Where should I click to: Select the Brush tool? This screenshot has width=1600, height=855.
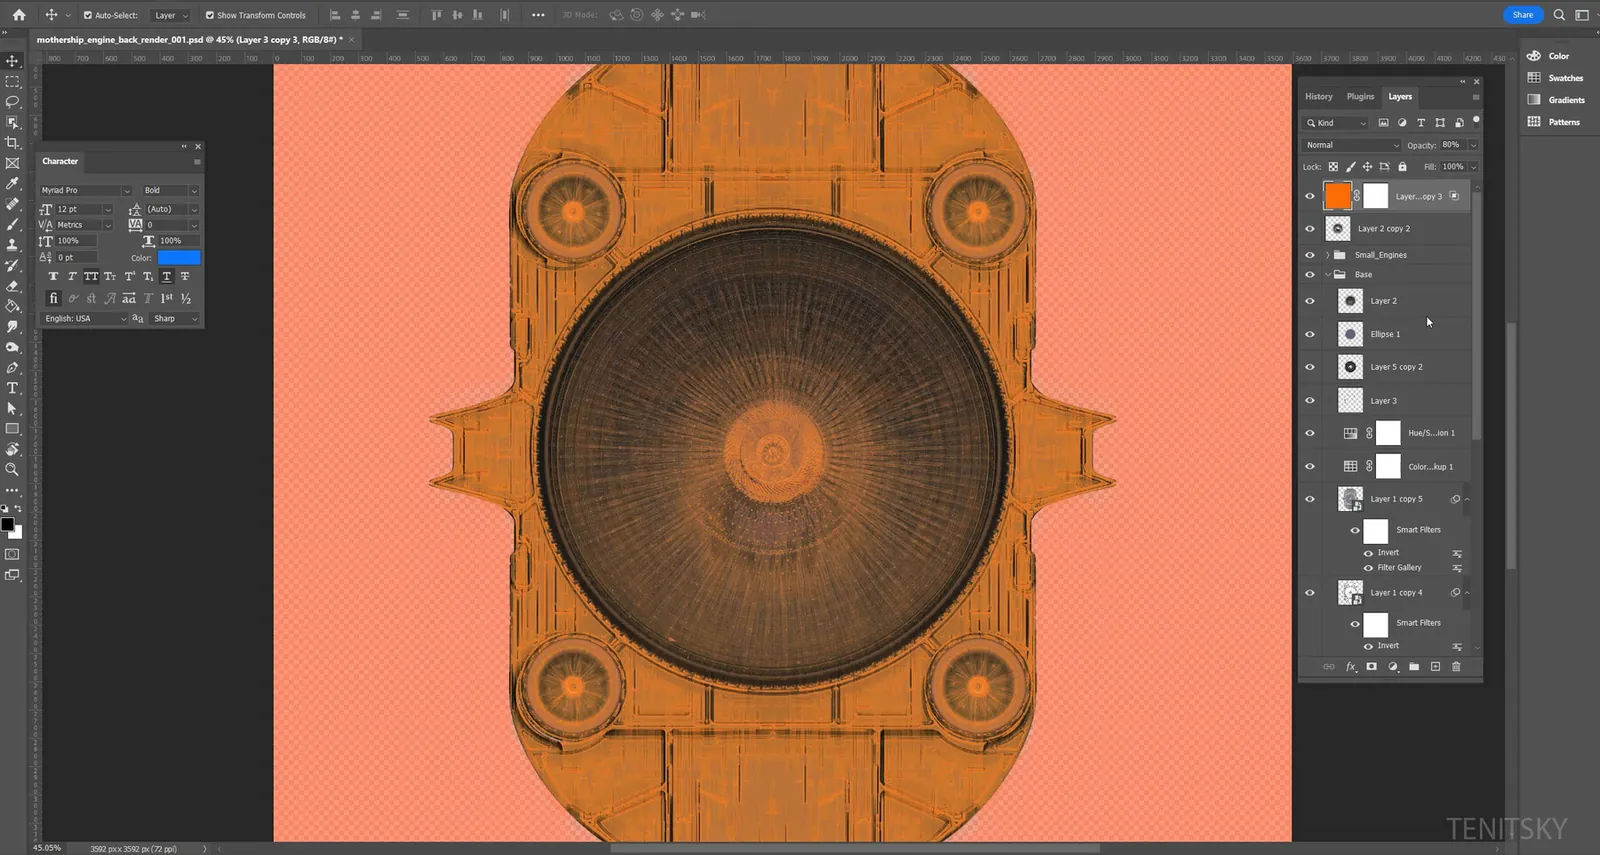[x=12, y=224]
